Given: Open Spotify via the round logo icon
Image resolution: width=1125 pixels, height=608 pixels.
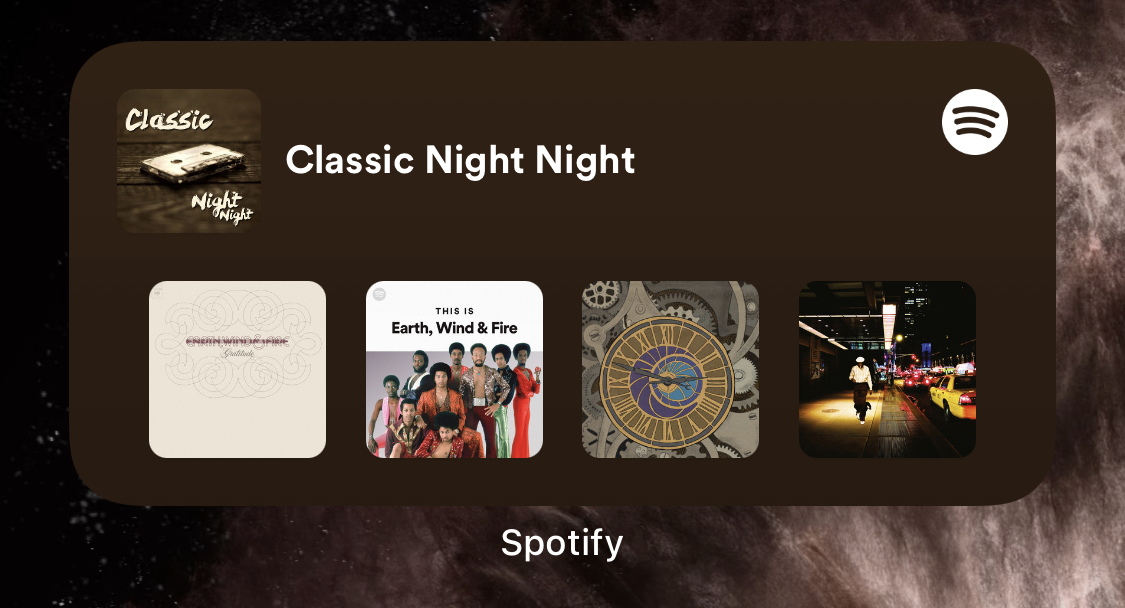Looking at the screenshot, I should tap(974, 122).
